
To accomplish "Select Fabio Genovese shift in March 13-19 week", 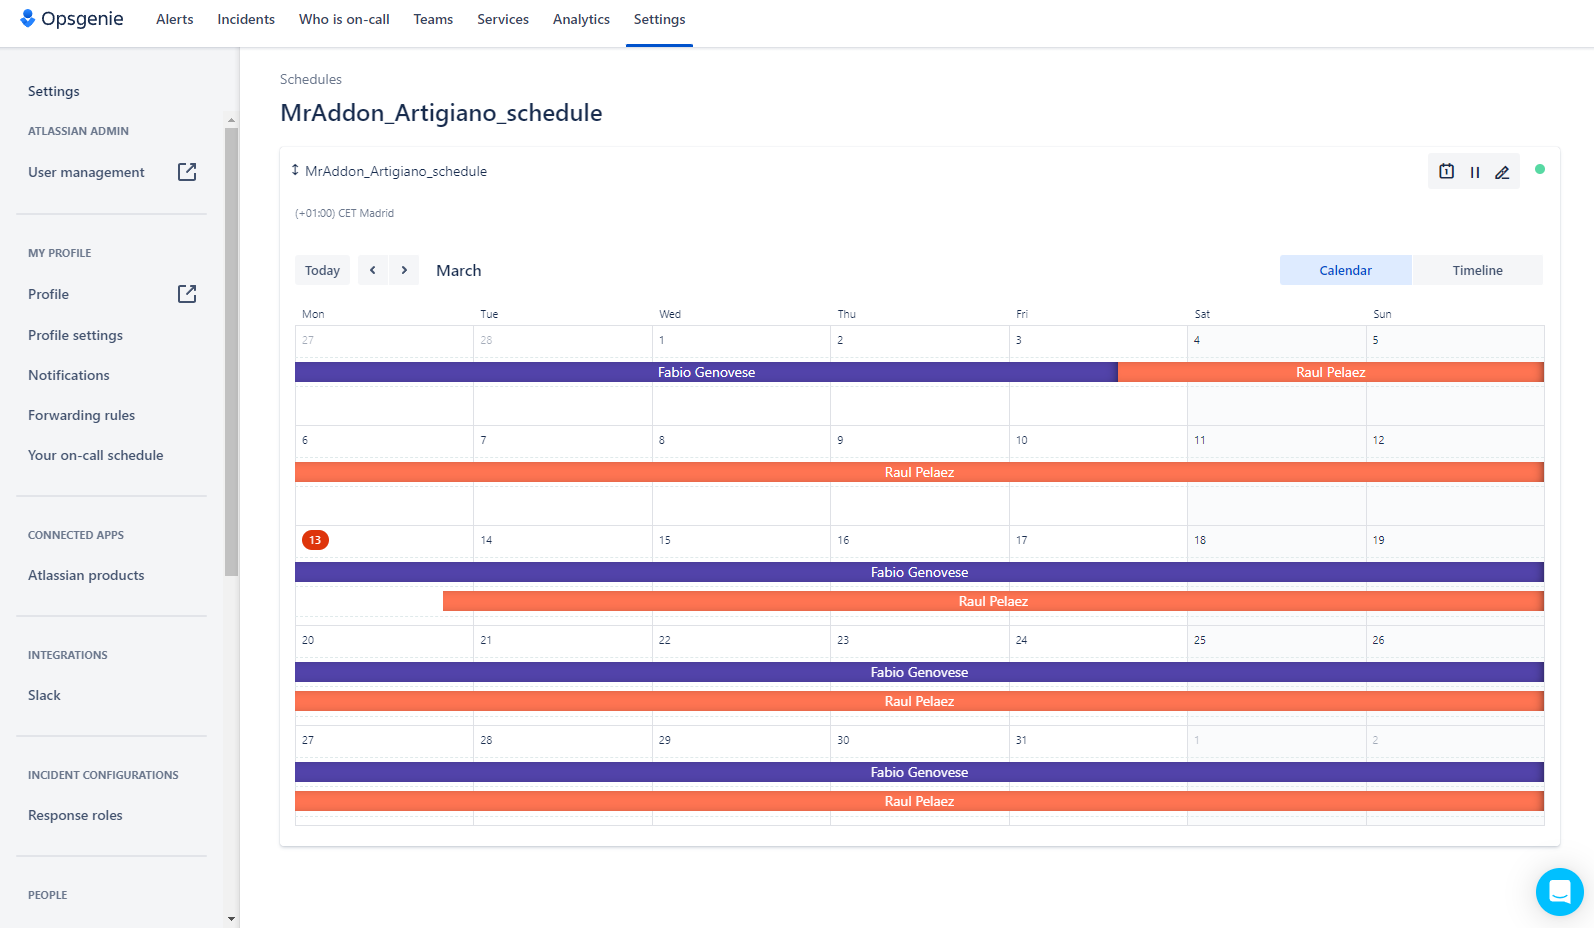I will (919, 572).
